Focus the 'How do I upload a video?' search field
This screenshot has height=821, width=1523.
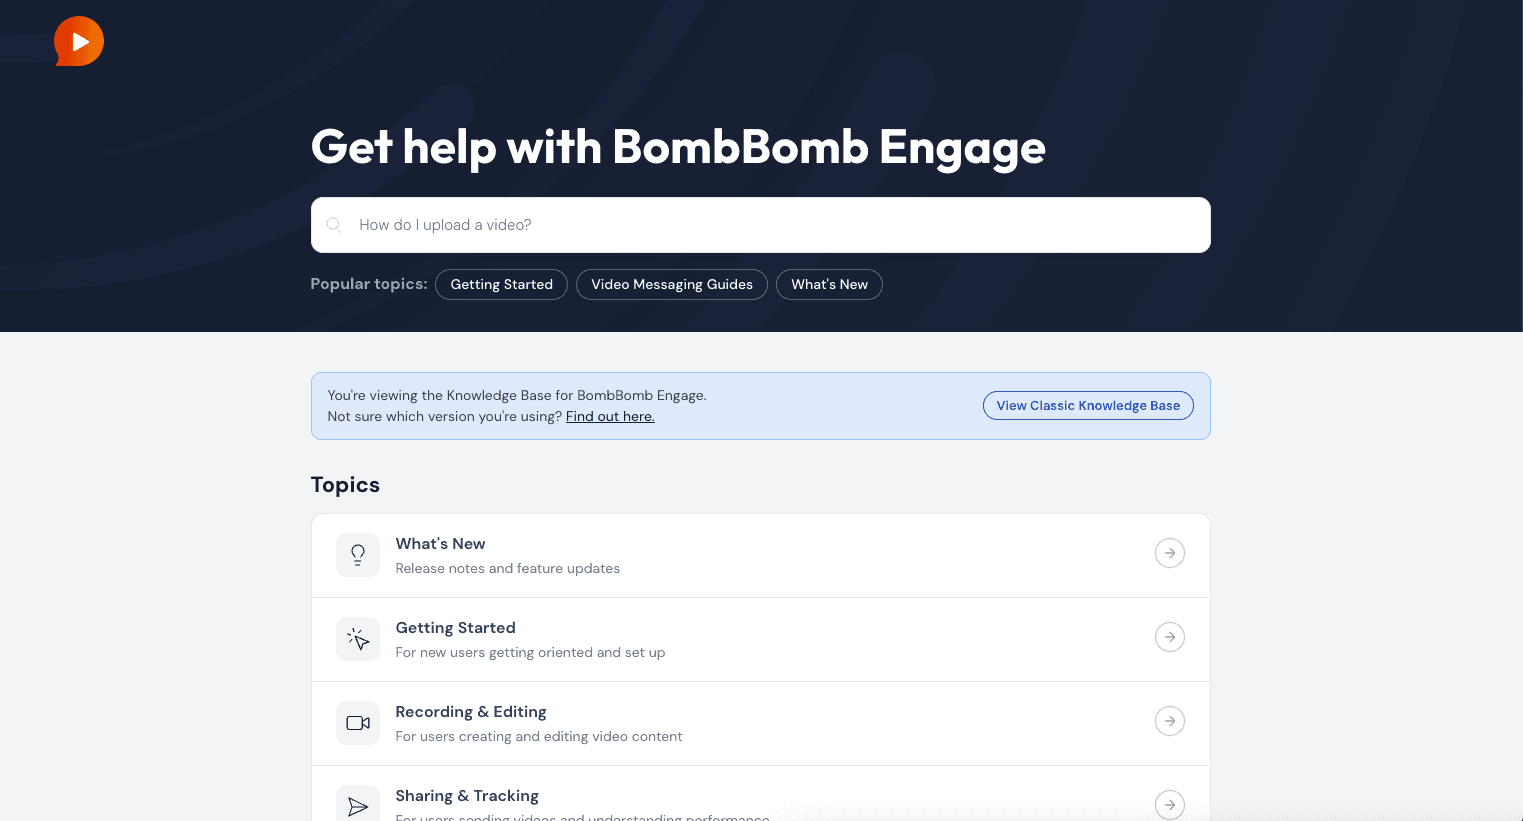pyautogui.click(x=761, y=225)
